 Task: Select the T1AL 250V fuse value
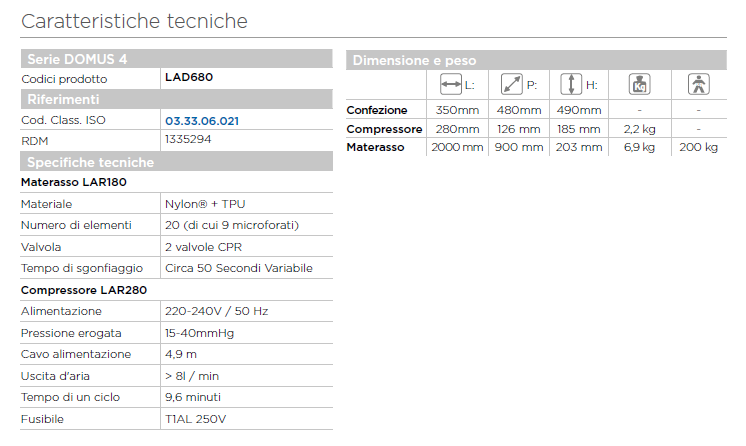[x=196, y=419]
